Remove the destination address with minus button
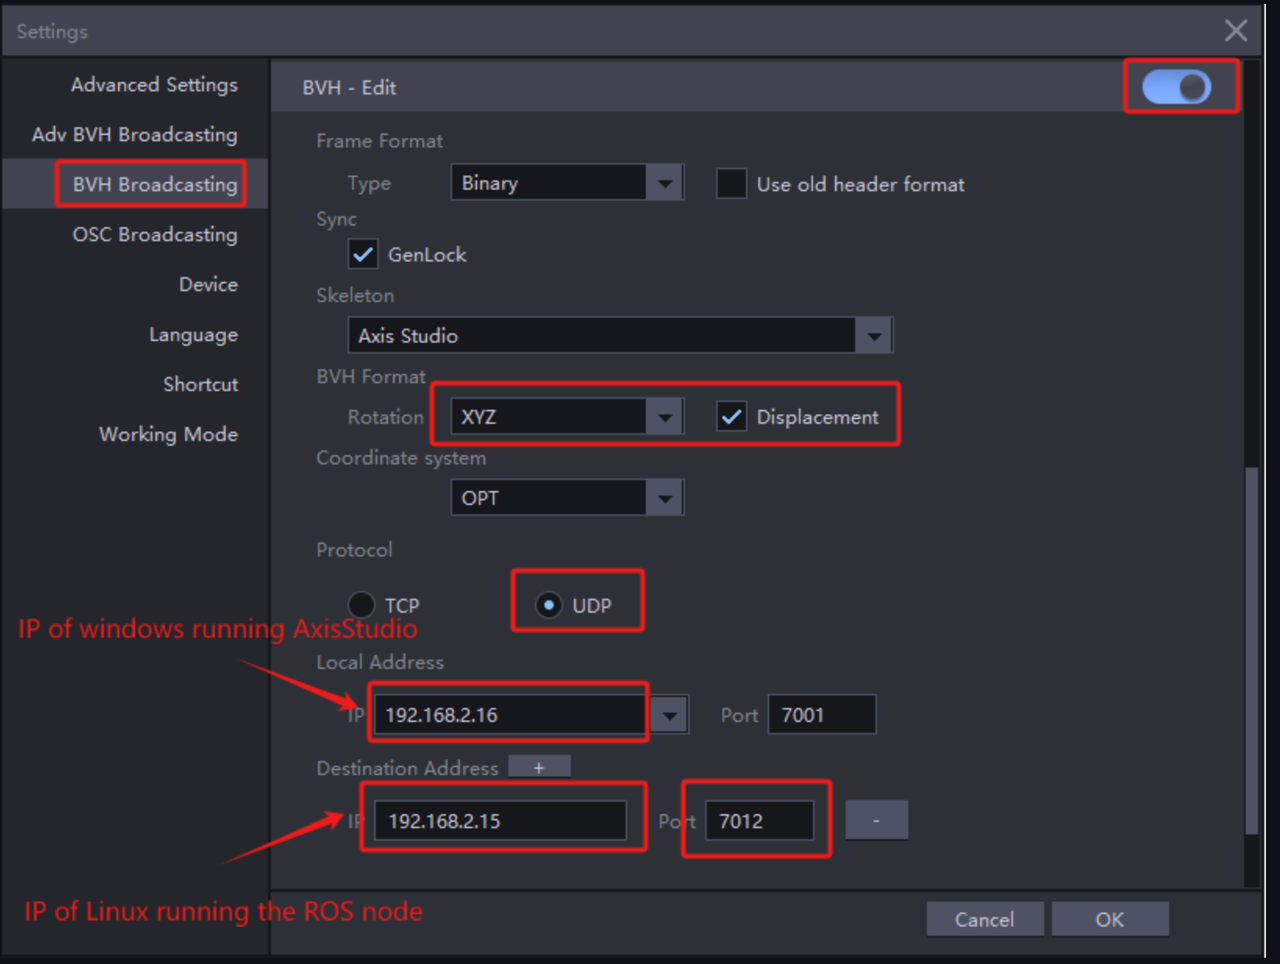Image resolution: width=1280 pixels, height=964 pixels. point(876,820)
